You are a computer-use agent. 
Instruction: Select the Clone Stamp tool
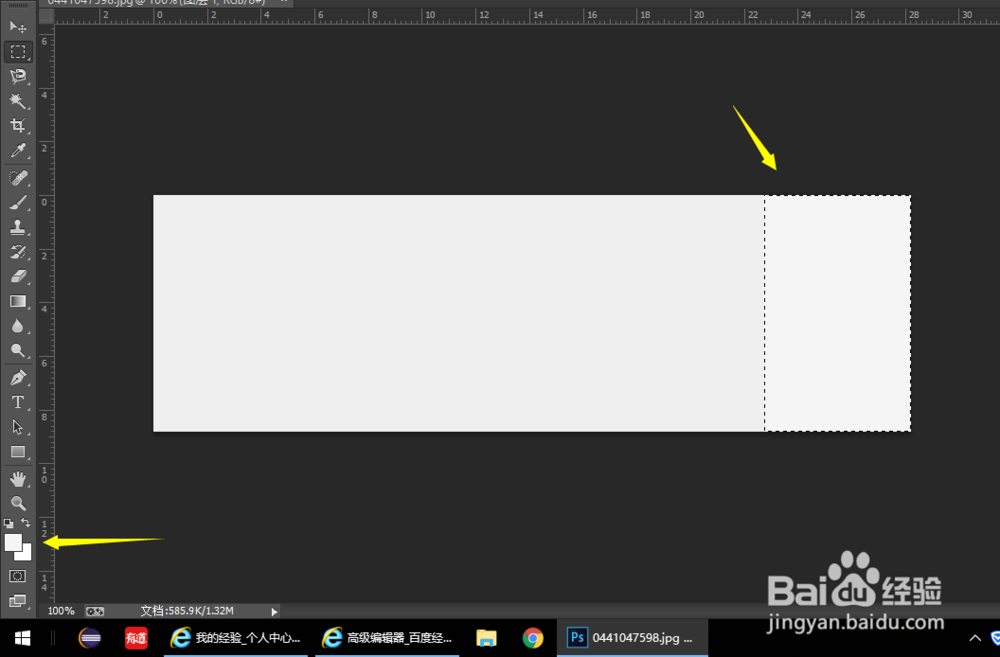click(18, 227)
